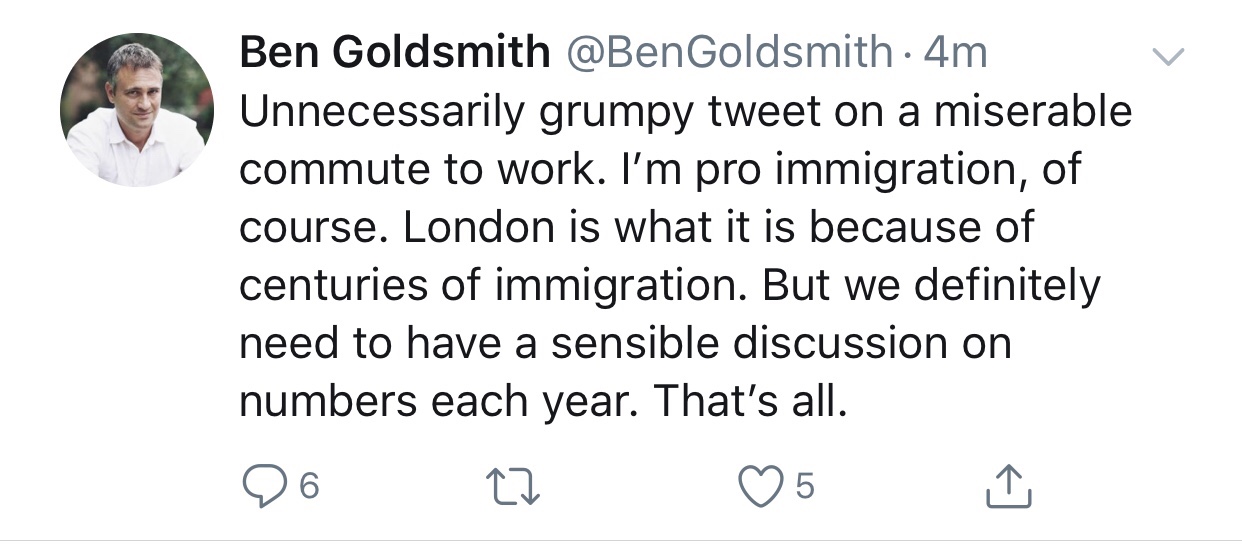Click the reply count number 6
Image resolution: width=1242 pixels, height=555 pixels.
point(310,487)
